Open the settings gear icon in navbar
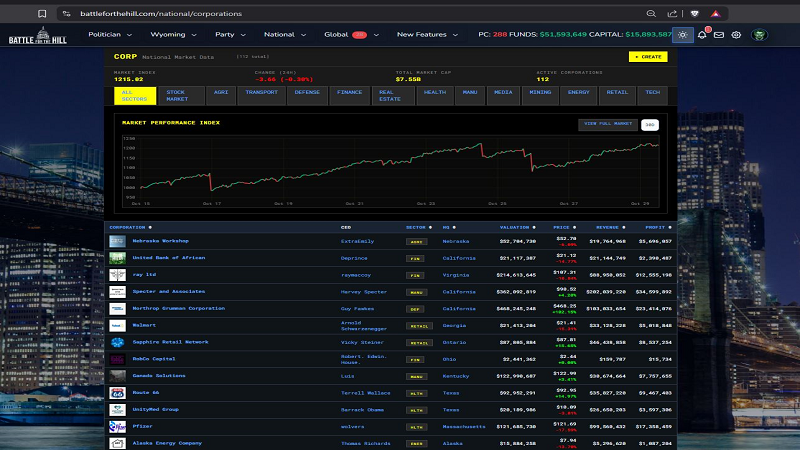Viewport: 800px width, 450px height. pyautogui.click(x=736, y=34)
